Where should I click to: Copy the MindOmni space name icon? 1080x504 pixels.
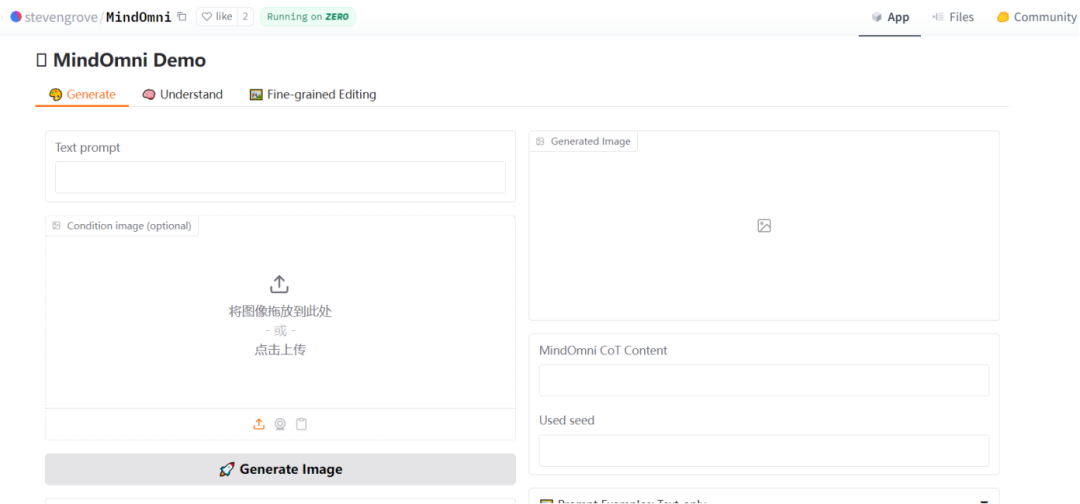182,17
